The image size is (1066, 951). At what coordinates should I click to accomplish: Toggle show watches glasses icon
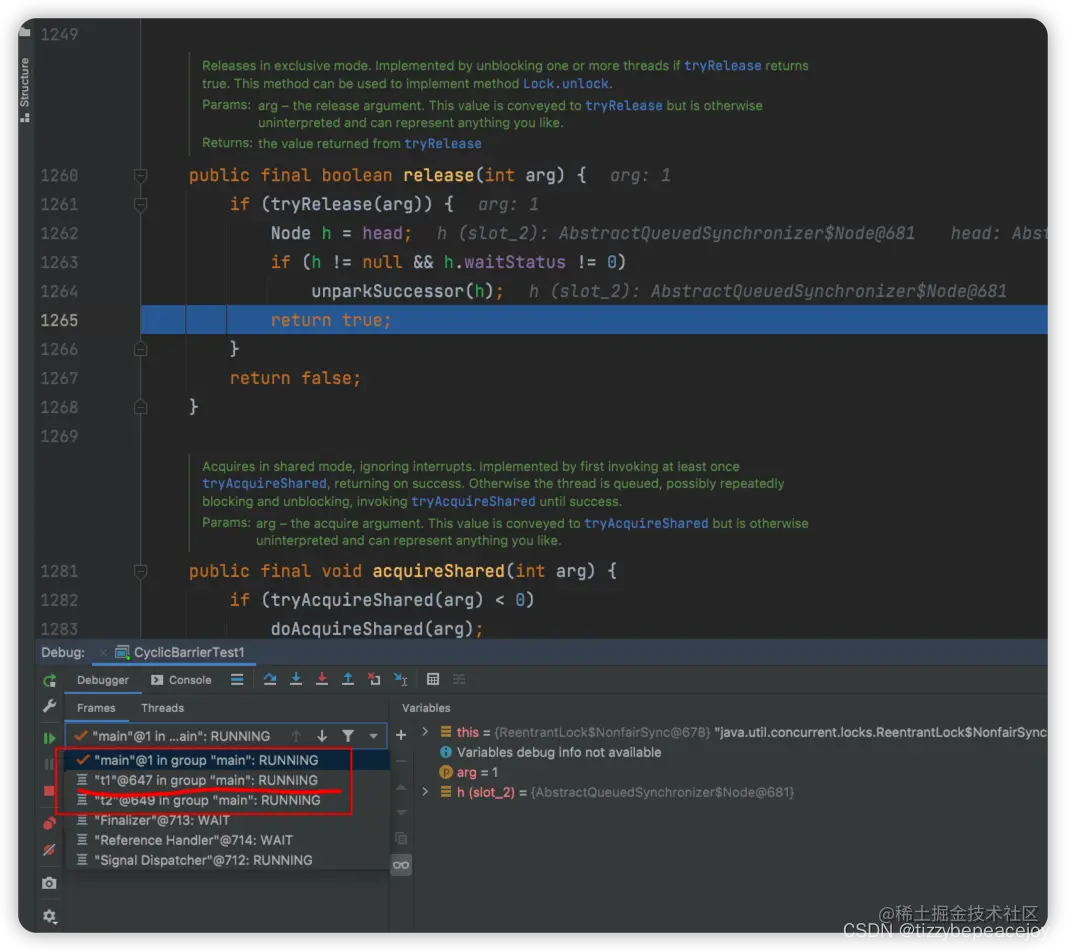(401, 865)
